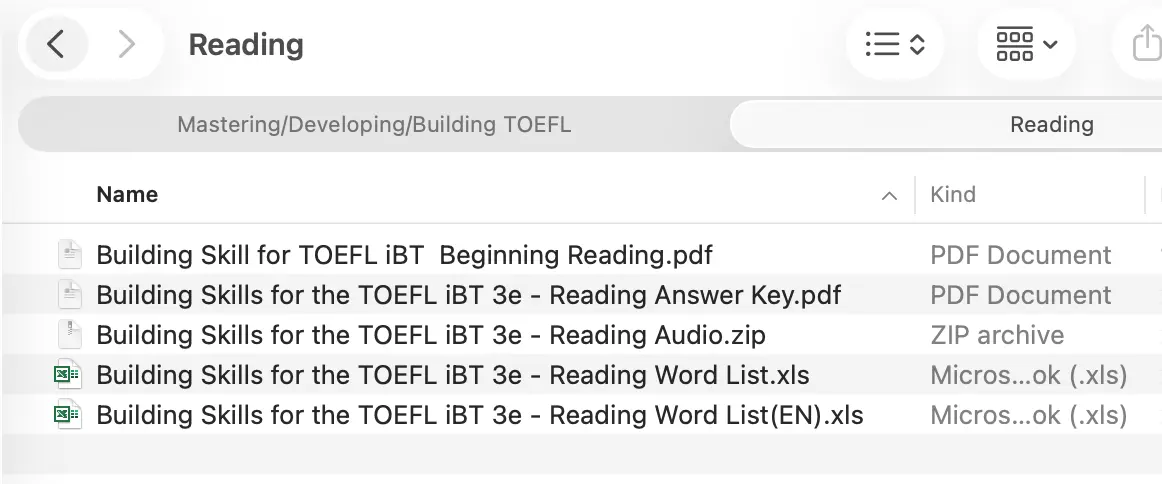The width and height of the screenshot is (1162, 484).
Task: Toggle sort order using the caret arrow
Action: coord(889,196)
